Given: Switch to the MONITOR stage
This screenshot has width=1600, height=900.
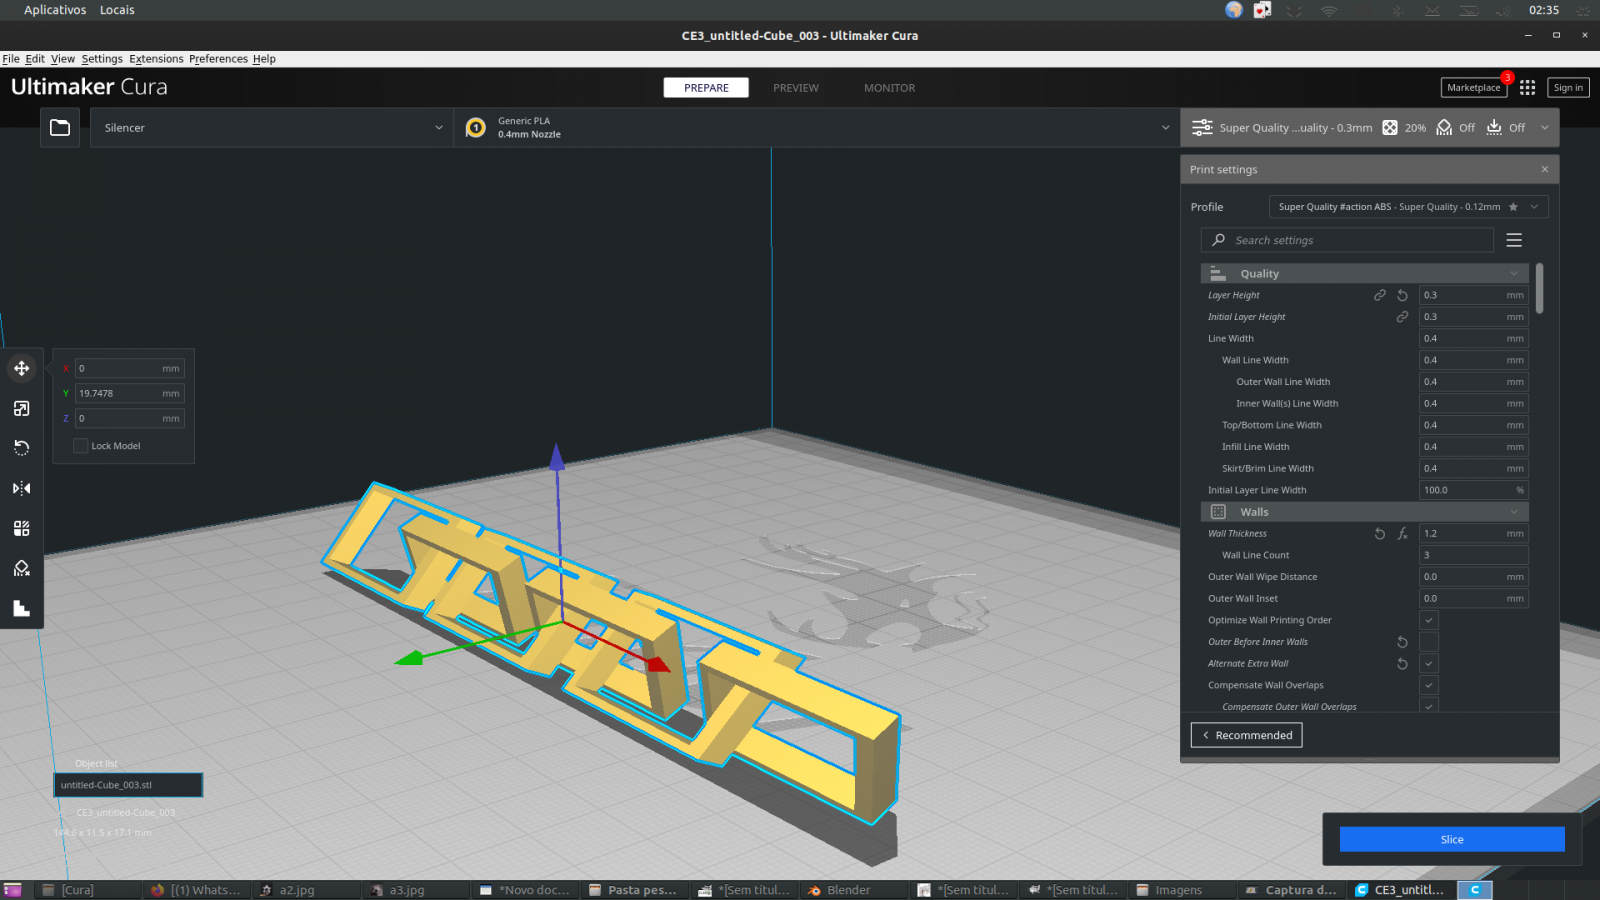Looking at the screenshot, I should click(890, 88).
